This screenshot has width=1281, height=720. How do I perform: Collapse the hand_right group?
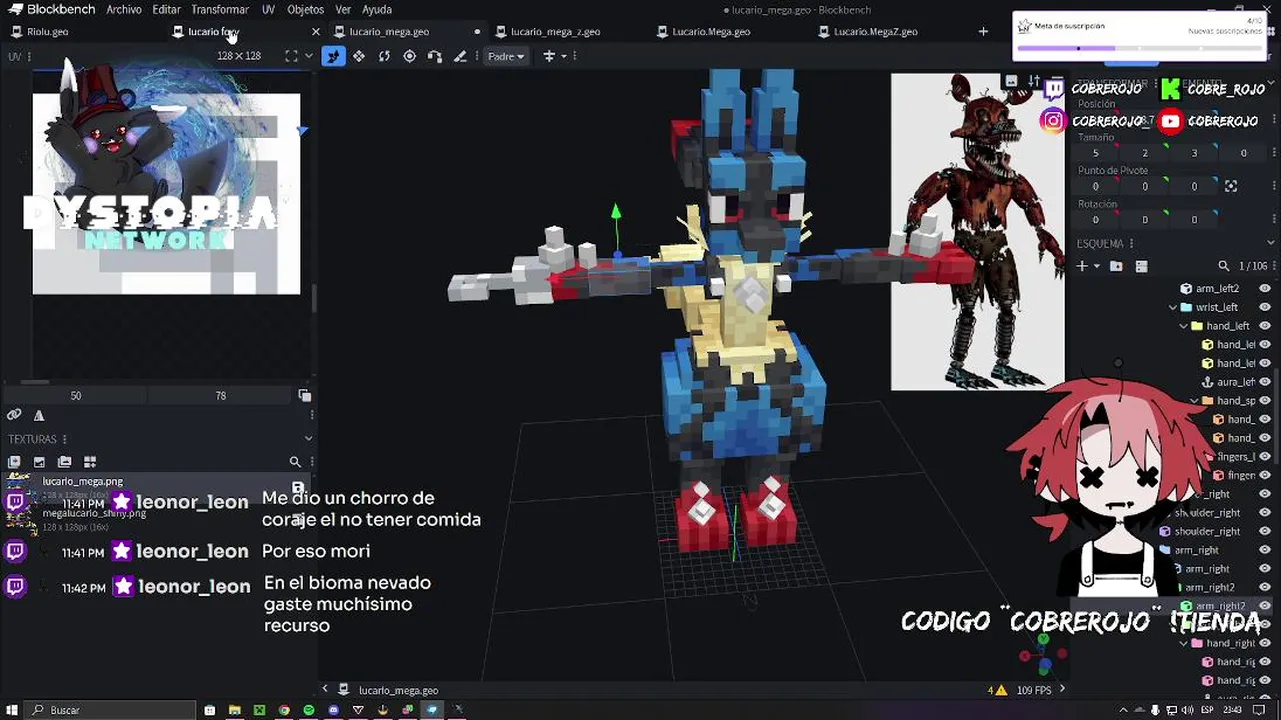click(1184, 643)
